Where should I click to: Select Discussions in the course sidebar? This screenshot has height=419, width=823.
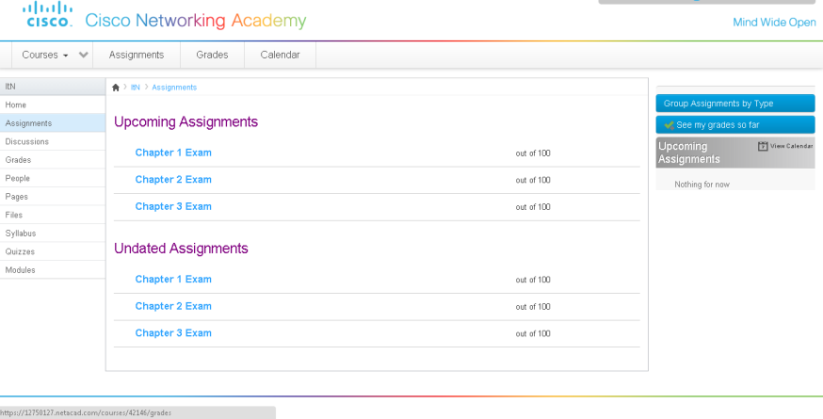[x=27, y=142]
